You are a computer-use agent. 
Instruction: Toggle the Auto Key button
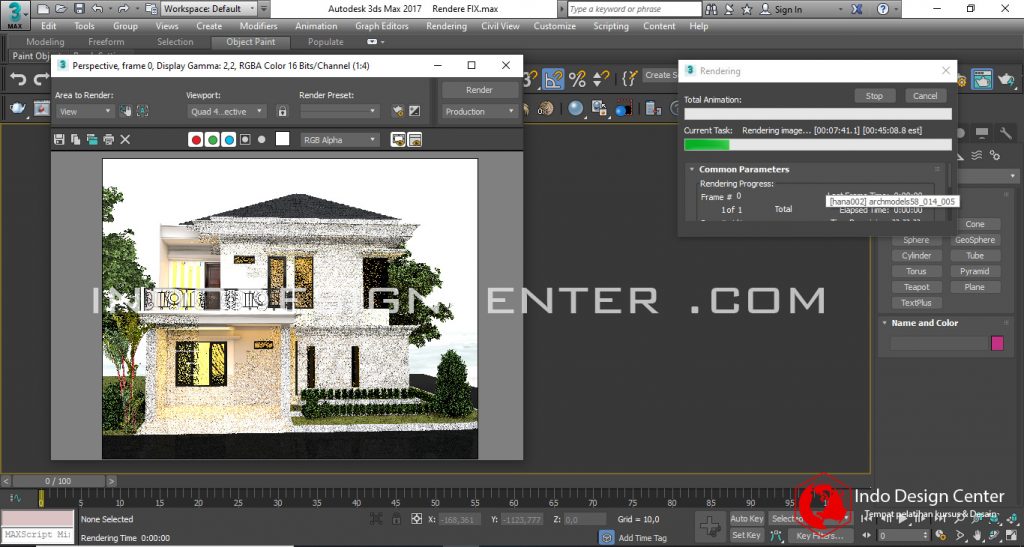[x=746, y=519]
